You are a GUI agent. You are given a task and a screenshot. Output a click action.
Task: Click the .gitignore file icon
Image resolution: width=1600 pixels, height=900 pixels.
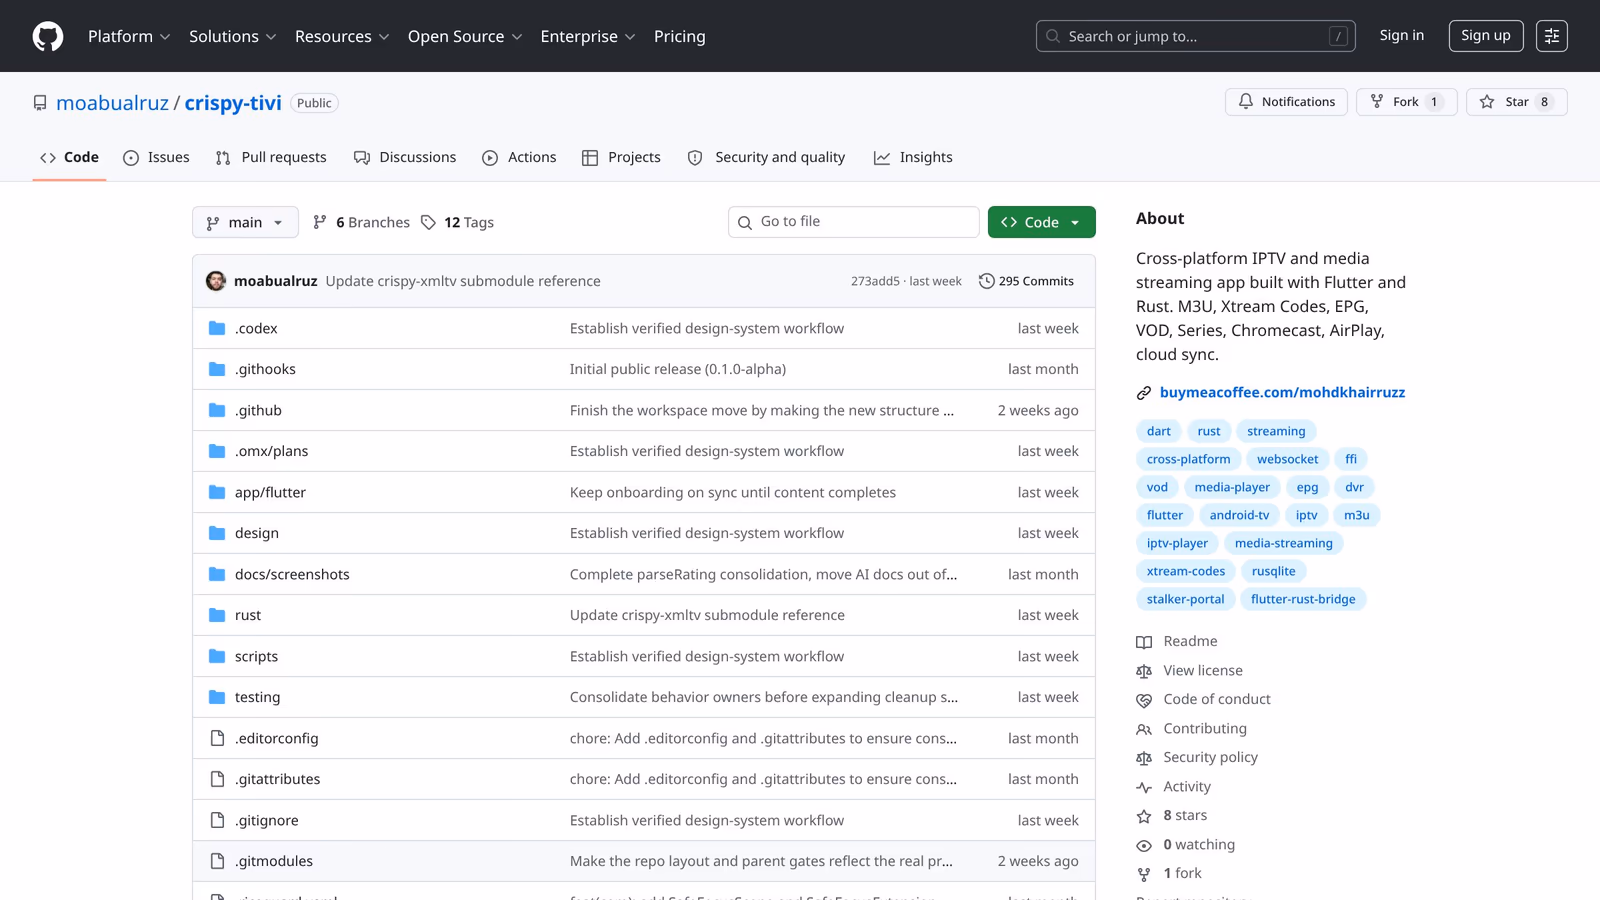[217, 820]
